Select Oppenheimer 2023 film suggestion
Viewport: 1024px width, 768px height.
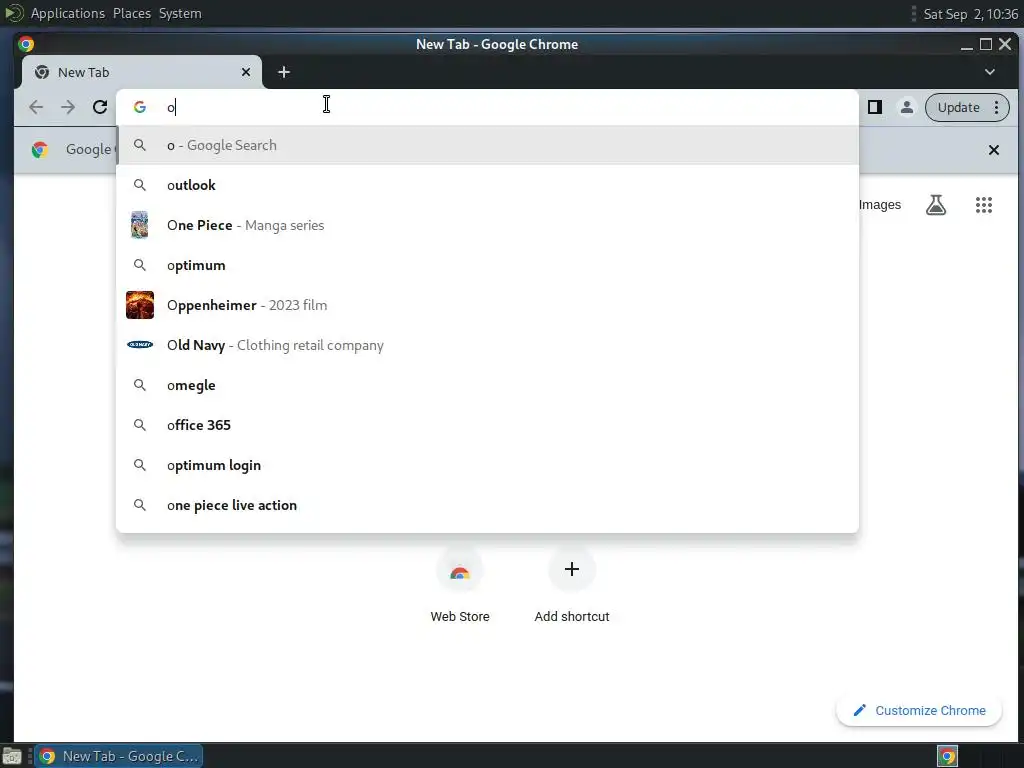pos(487,305)
